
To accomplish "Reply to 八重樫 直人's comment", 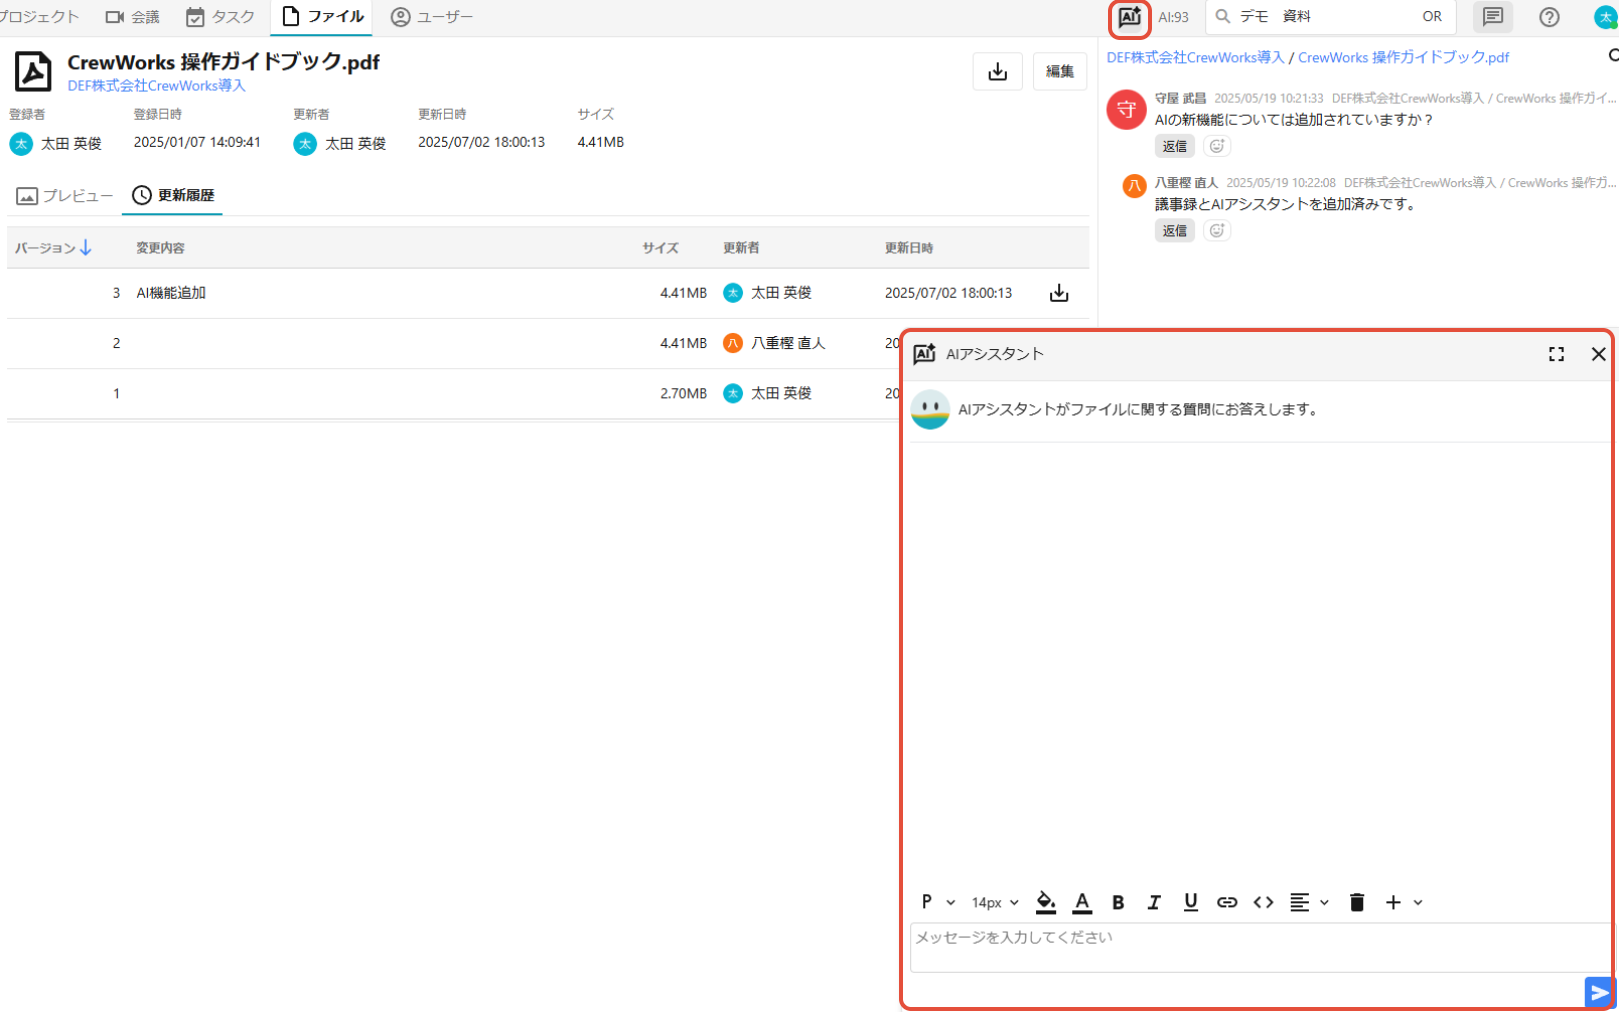I will 1174,231.
